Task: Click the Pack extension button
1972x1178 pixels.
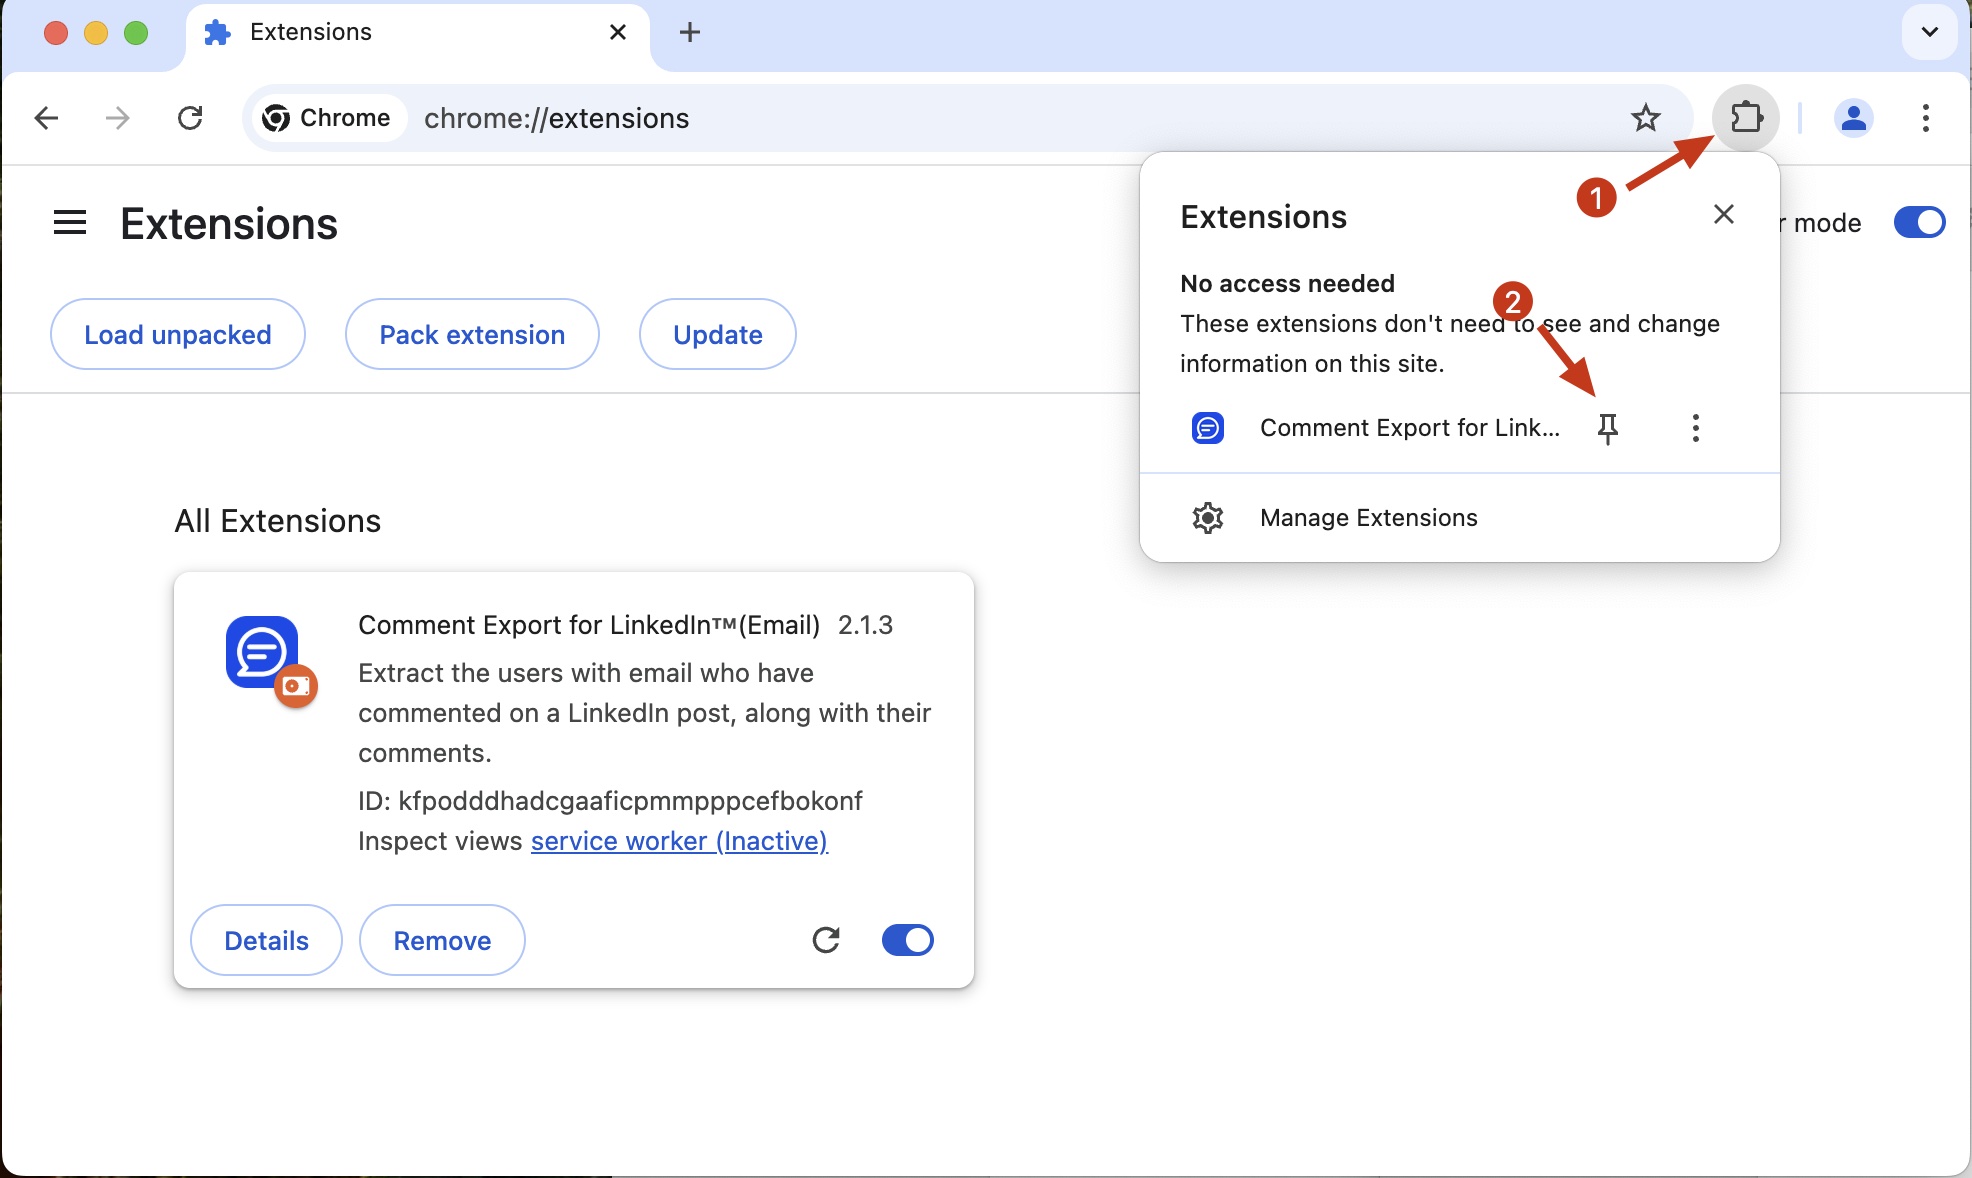Action: pyautogui.click(x=472, y=334)
